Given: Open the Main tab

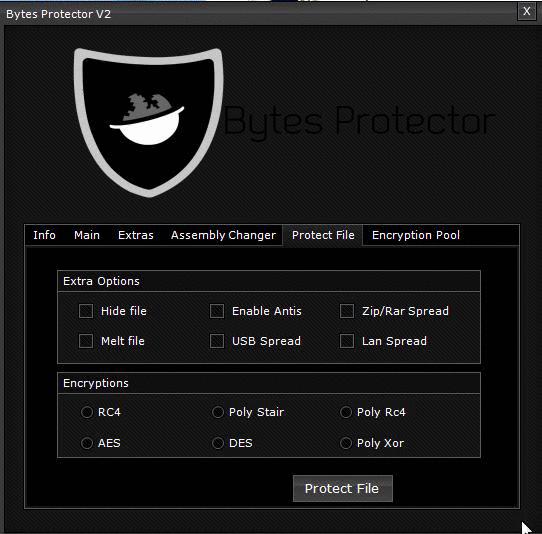Looking at the screenshot, I should (87, 235).
